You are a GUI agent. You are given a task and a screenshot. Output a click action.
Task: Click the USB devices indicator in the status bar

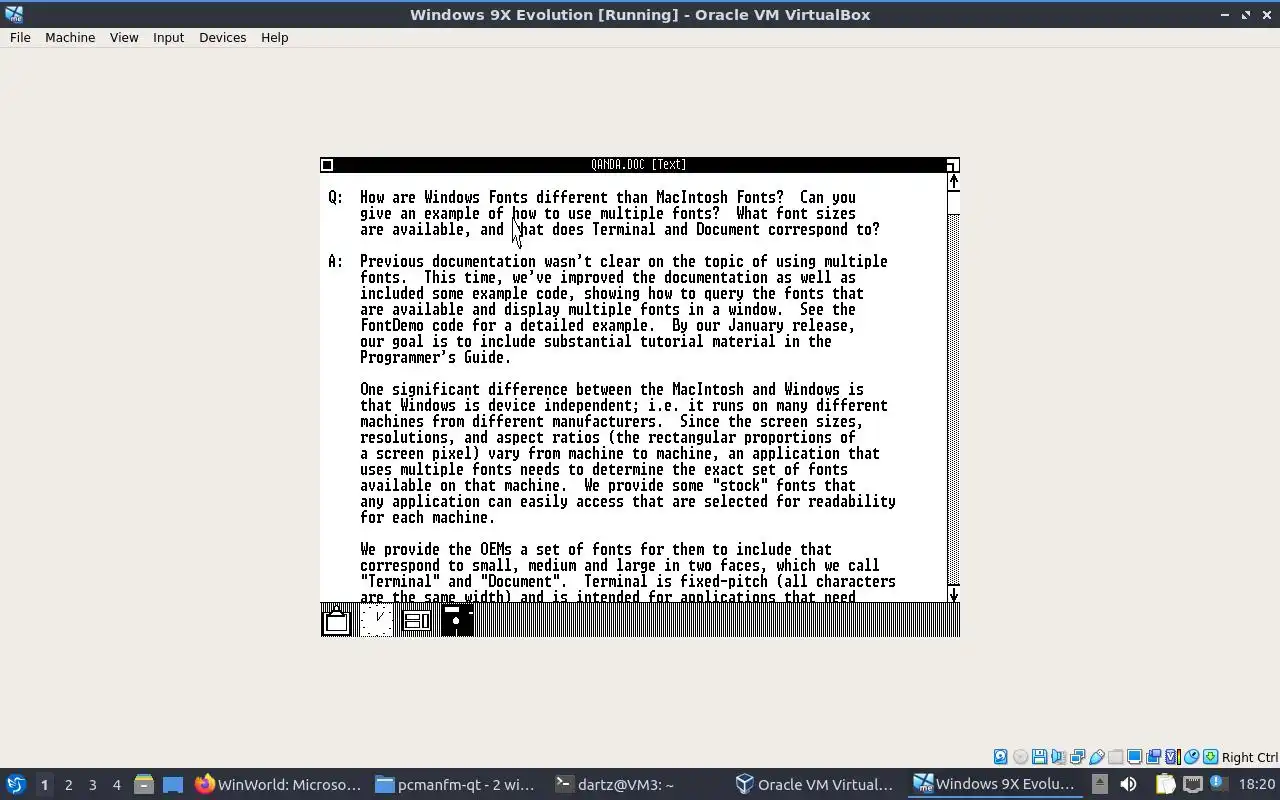[1096, 757]
